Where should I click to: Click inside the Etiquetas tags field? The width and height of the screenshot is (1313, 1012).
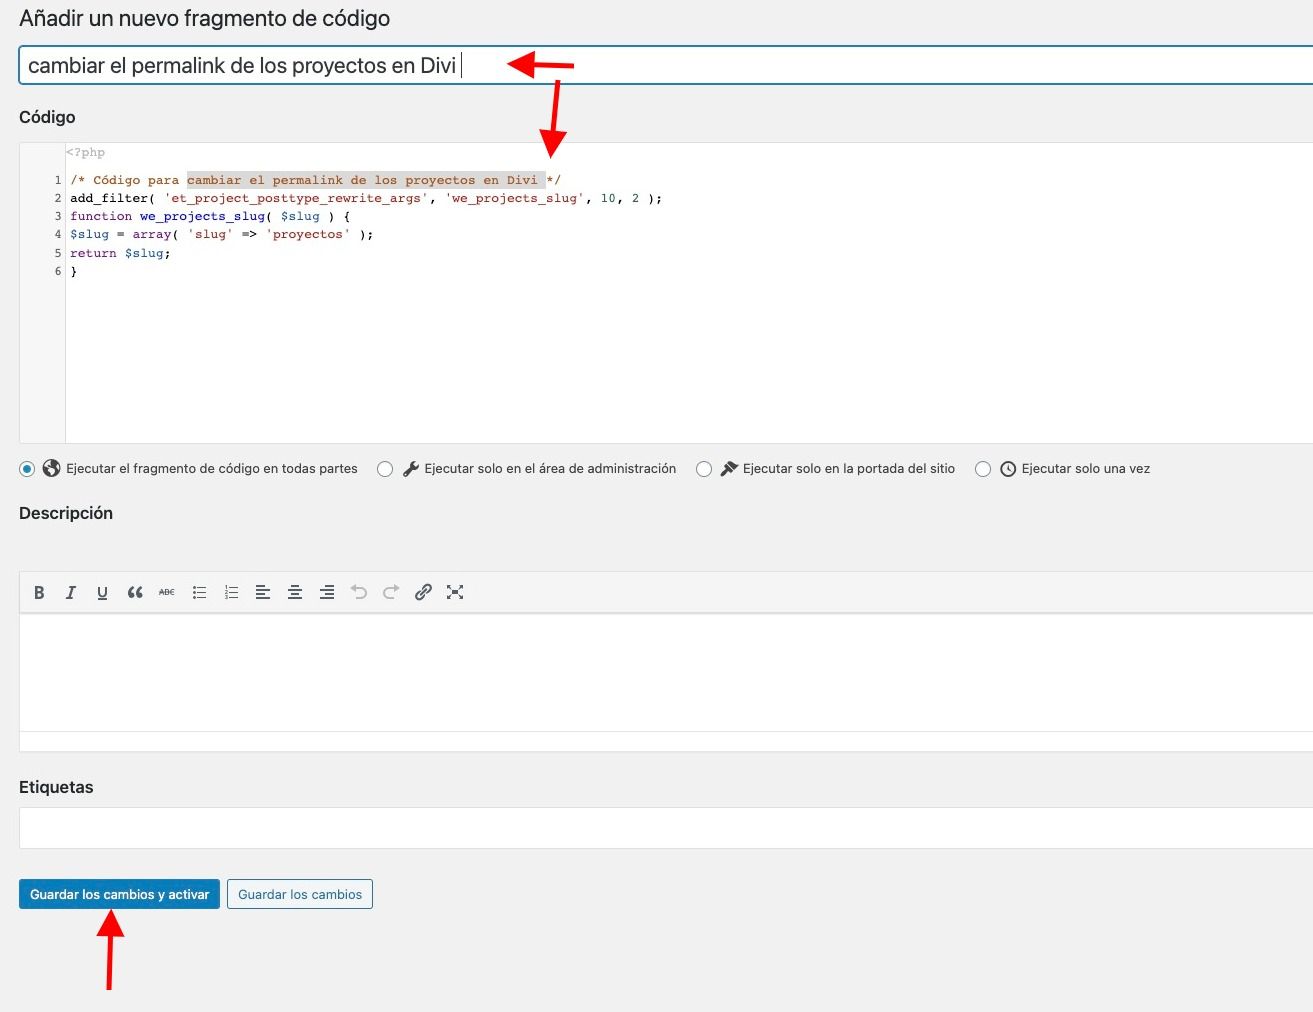pyautogui.click(x=666, y=828)
